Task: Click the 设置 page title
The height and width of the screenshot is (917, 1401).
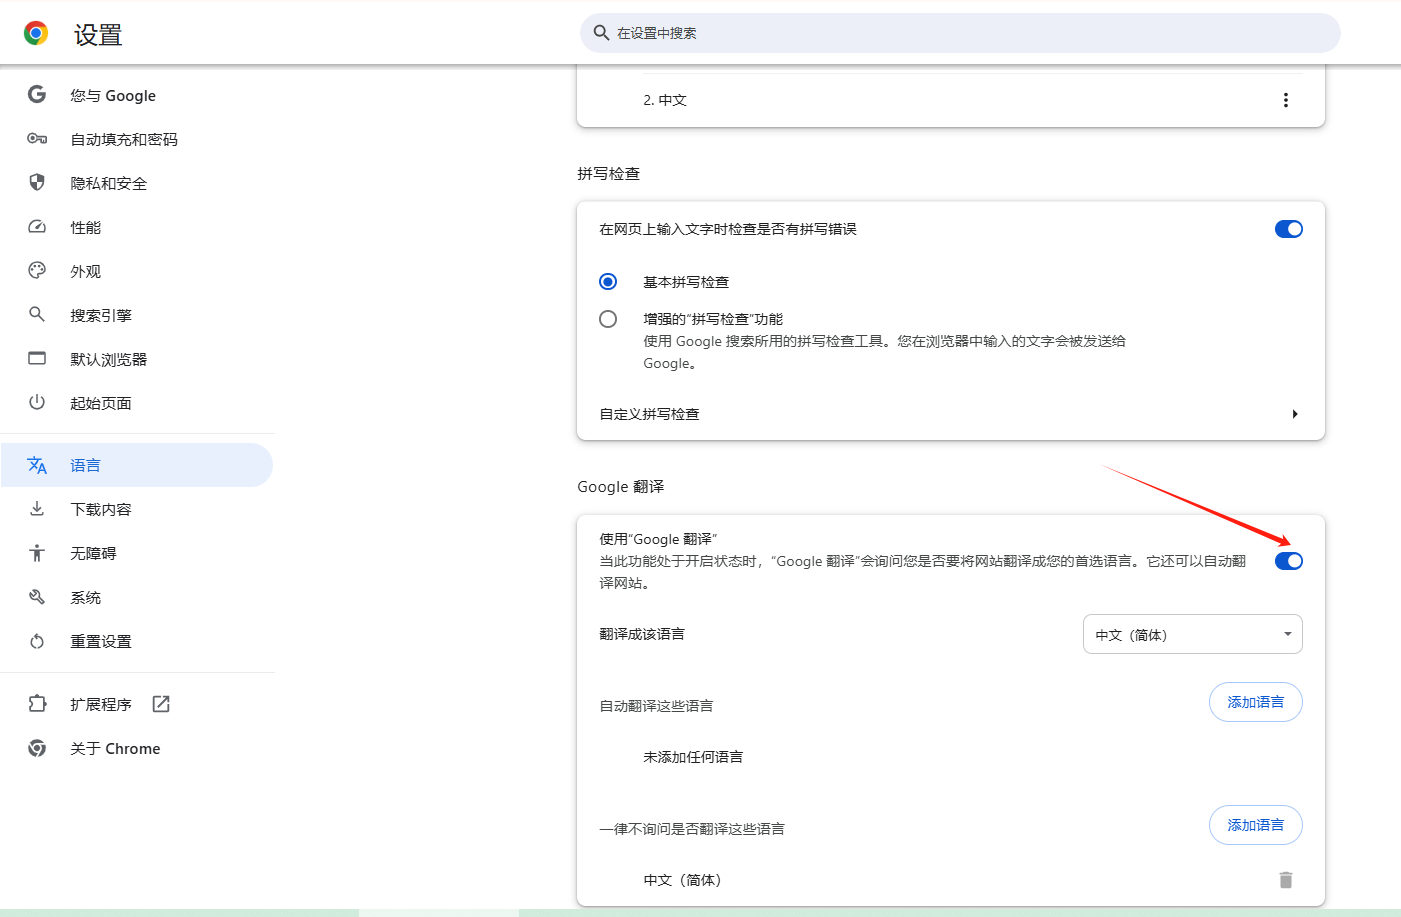Action: pos(98,35)
